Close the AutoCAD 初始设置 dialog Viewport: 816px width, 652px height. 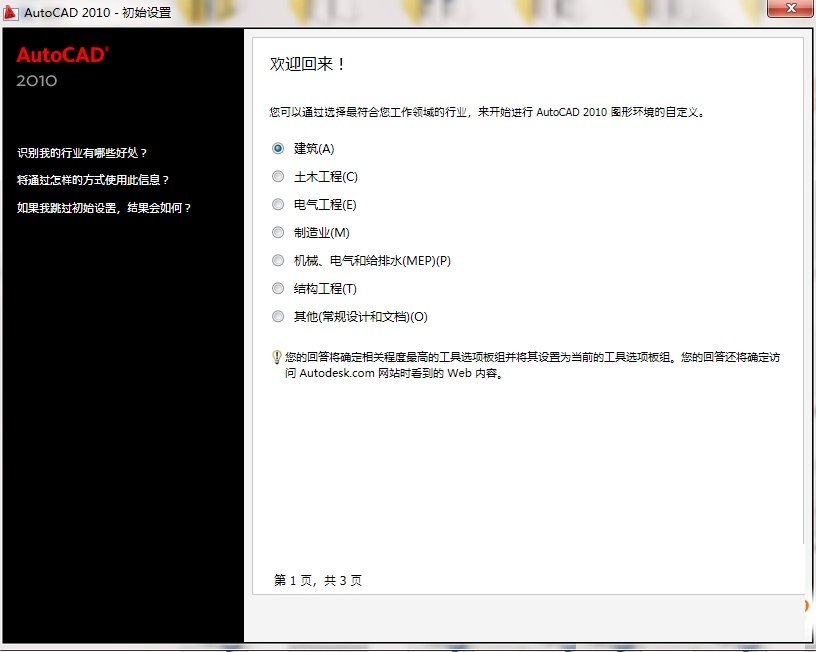790,10
